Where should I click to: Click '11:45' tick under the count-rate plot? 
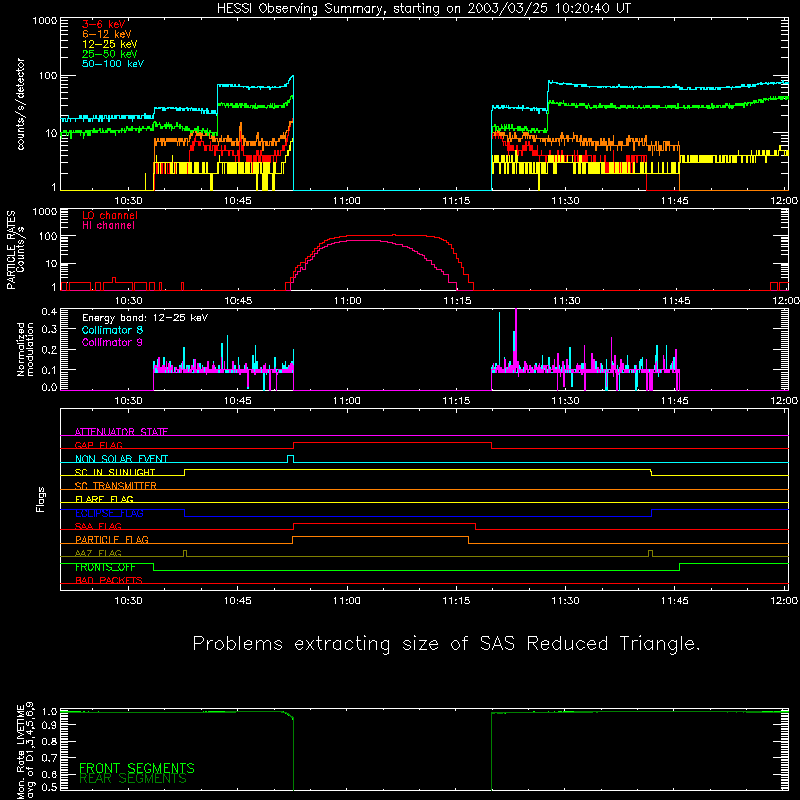[x=674, y=201]
